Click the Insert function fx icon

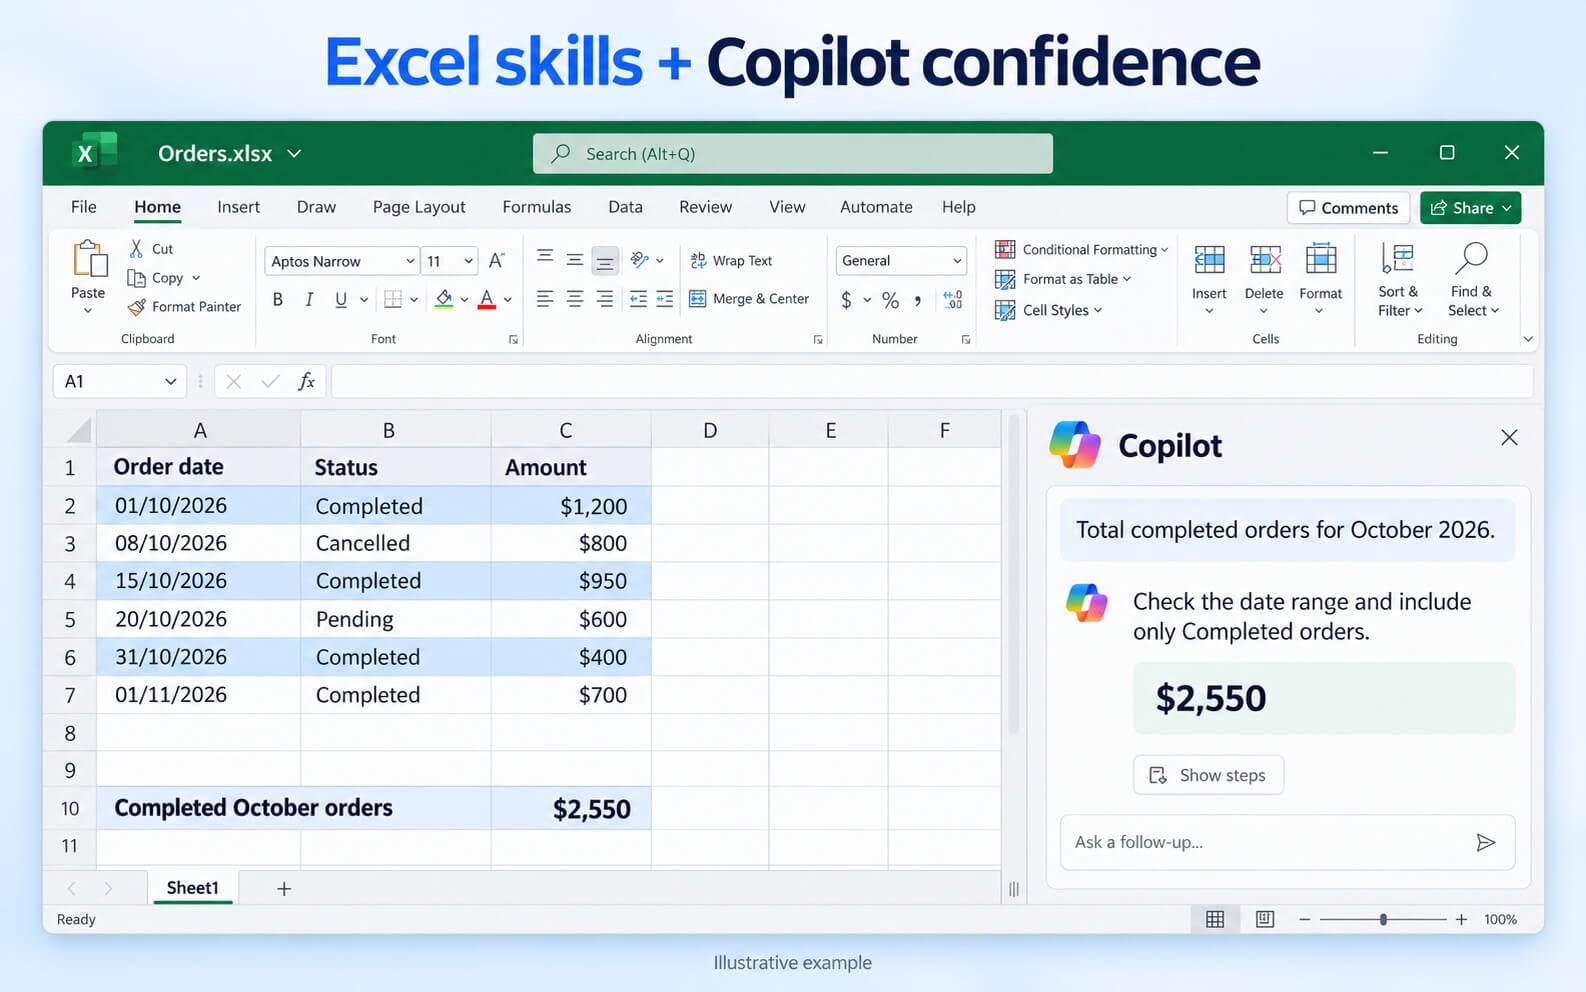[306, 381]
